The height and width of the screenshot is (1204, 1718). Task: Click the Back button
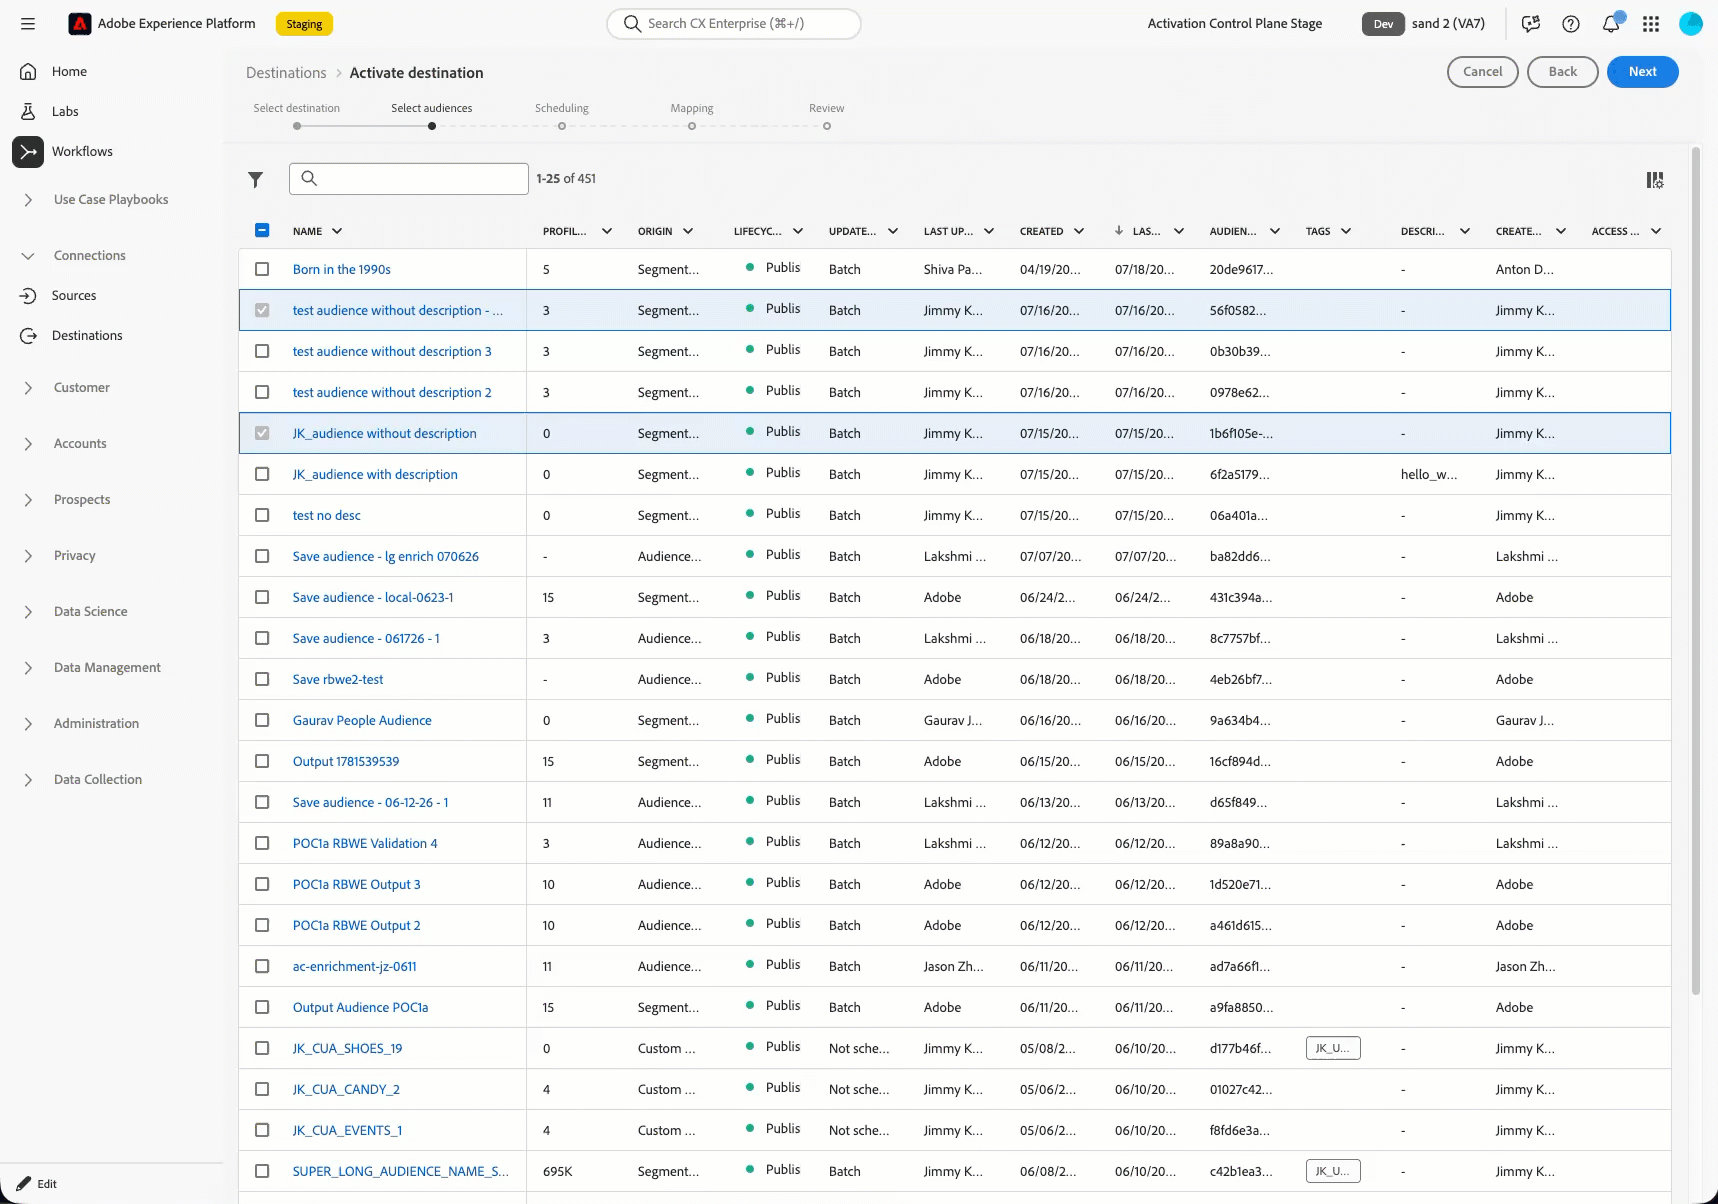click(1562, 72)
